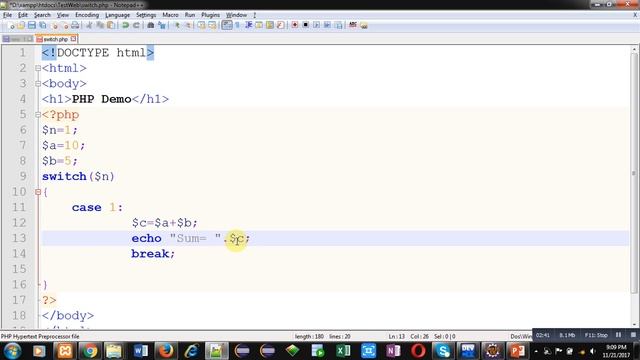Click the Cut scissors toolbar icon
Screen dimensions: 640x360
(x=89, y=25)
